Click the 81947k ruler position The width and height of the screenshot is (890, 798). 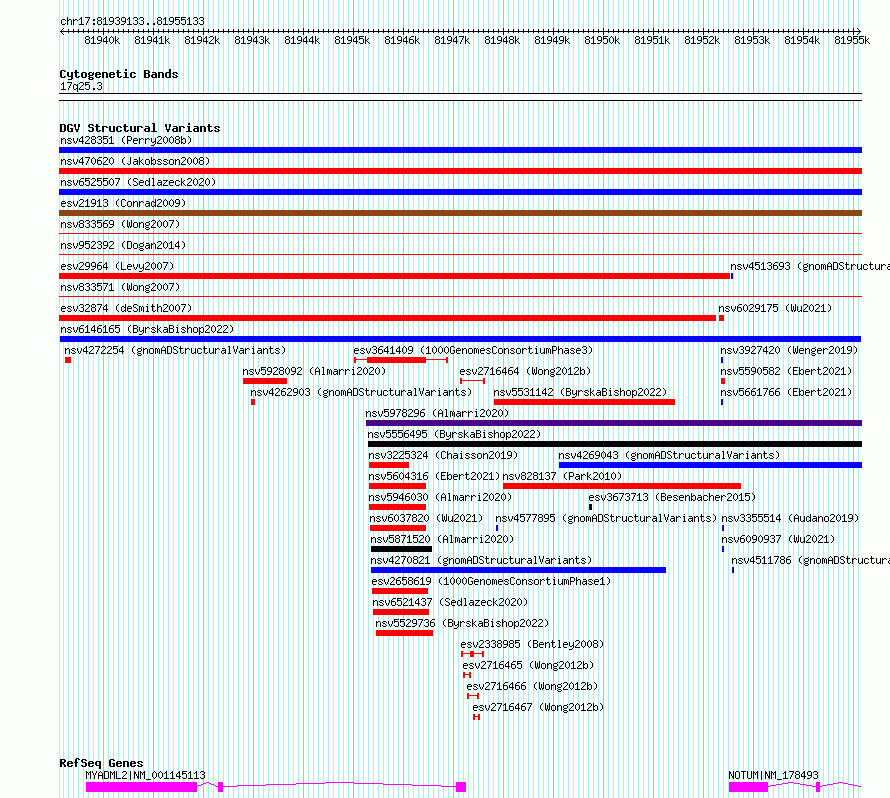(x=452, y=40)
